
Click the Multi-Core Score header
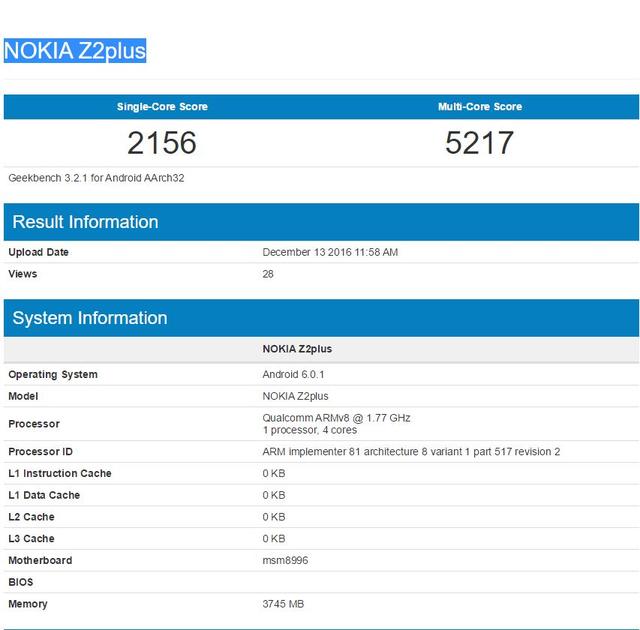pyautogui.click(x=480, y=106)
